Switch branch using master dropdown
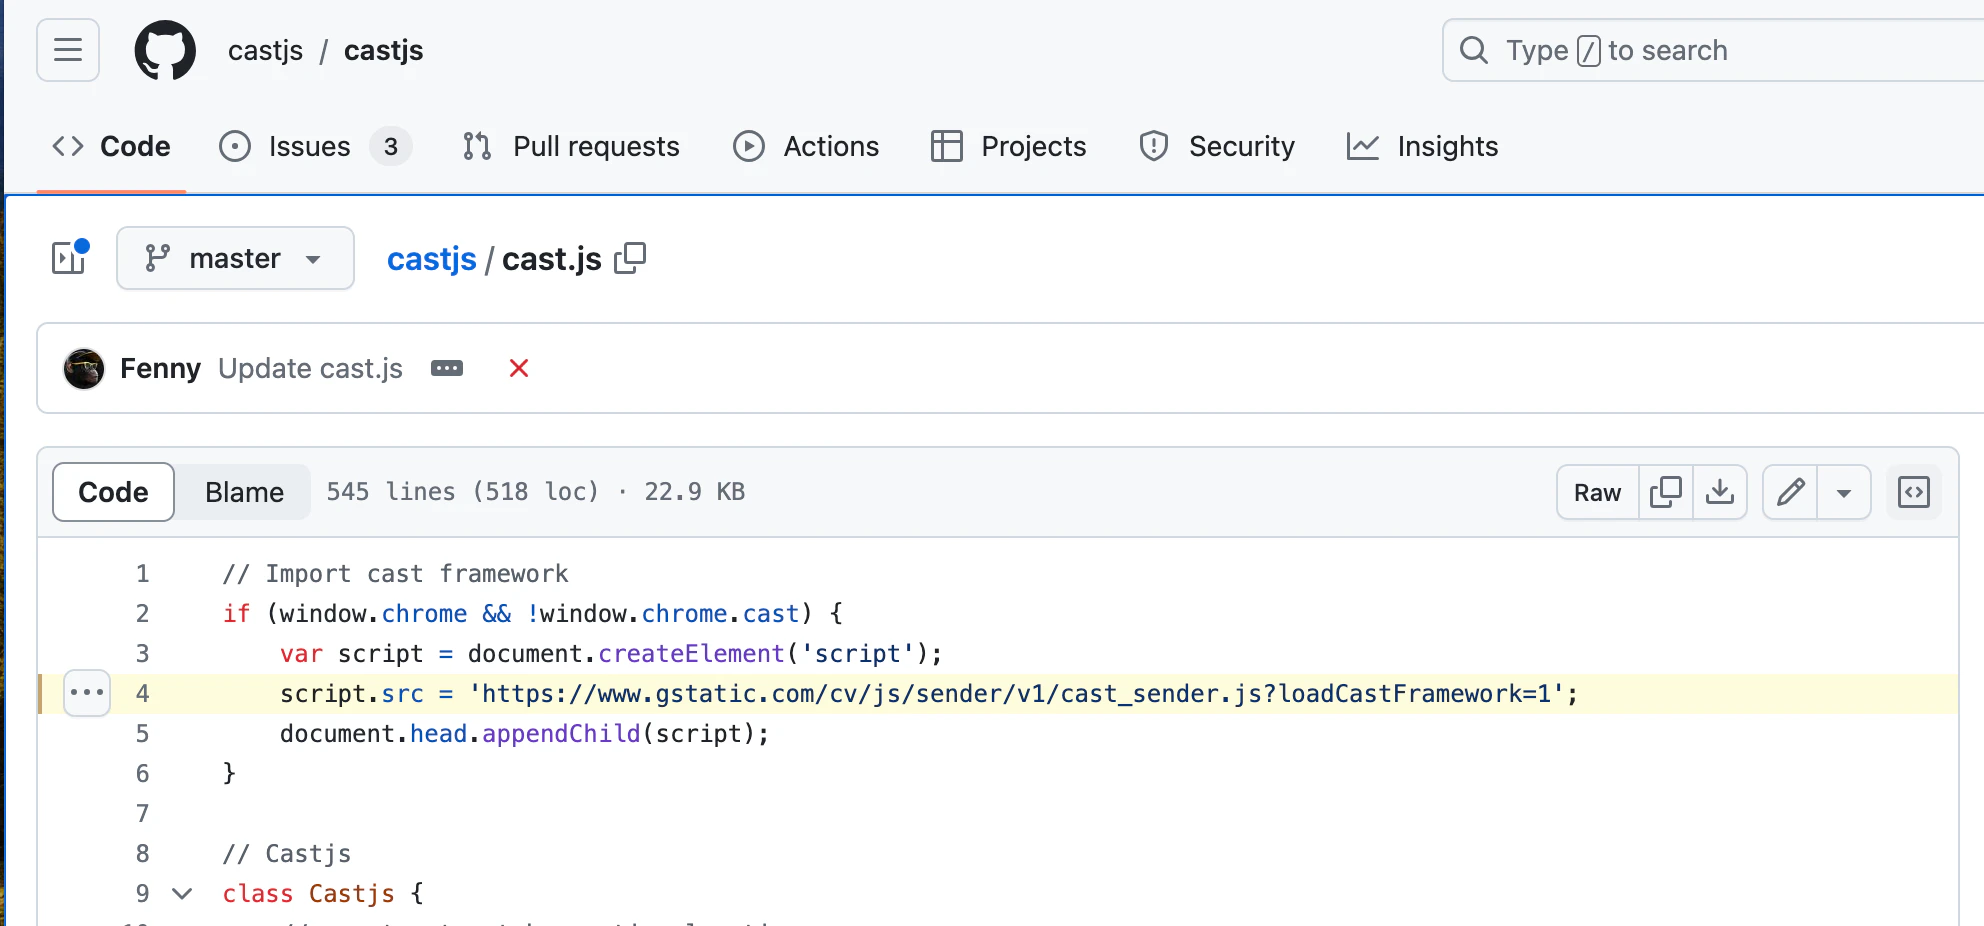The width and height of the screenshot is (1984, 926). pos(235,258)
